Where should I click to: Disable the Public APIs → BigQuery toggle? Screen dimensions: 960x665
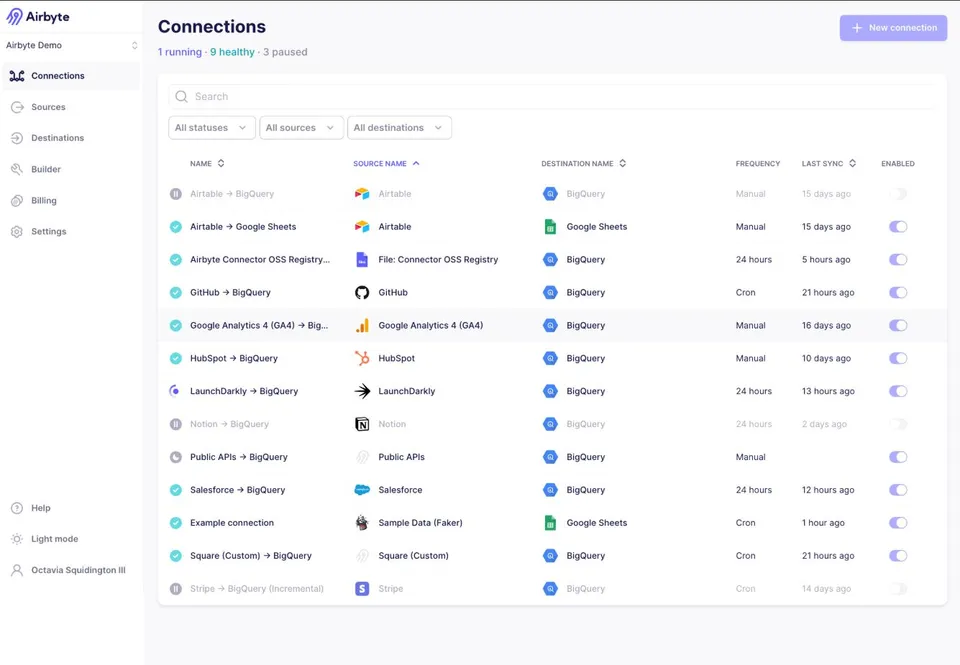click(898, 457)
